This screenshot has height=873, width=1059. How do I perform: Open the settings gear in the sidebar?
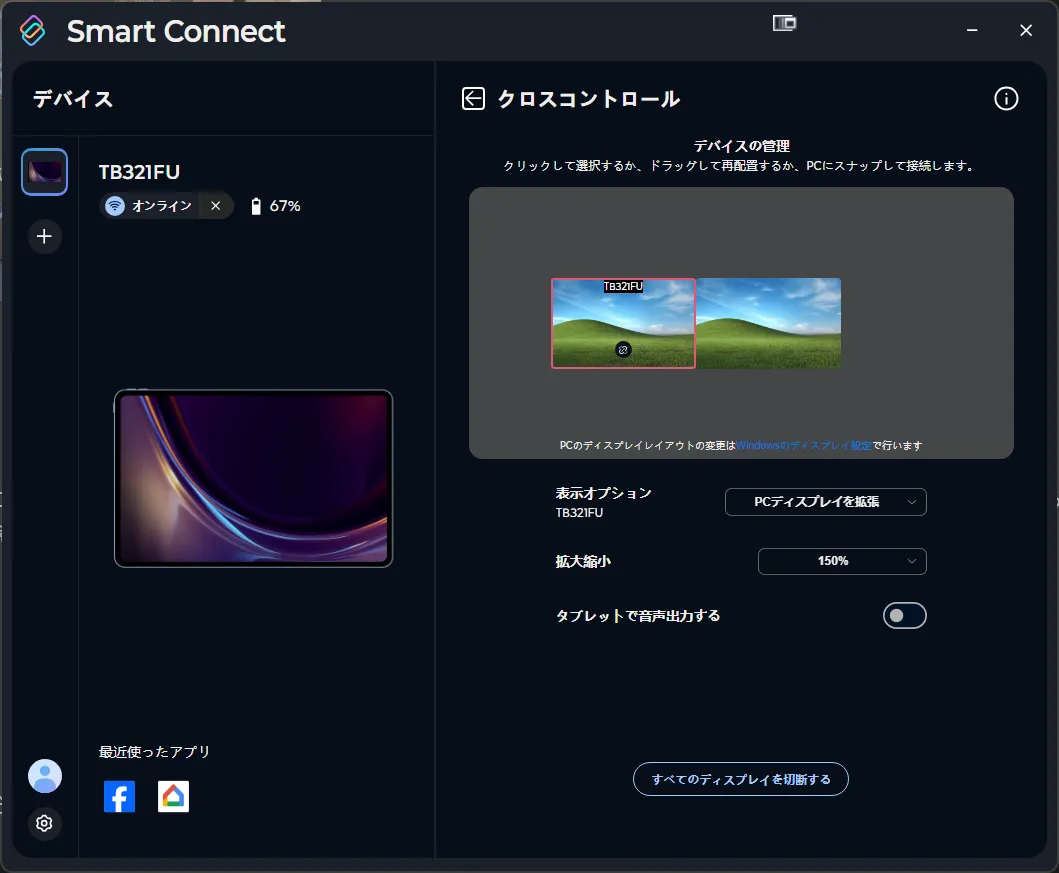(x=44, y=823)
